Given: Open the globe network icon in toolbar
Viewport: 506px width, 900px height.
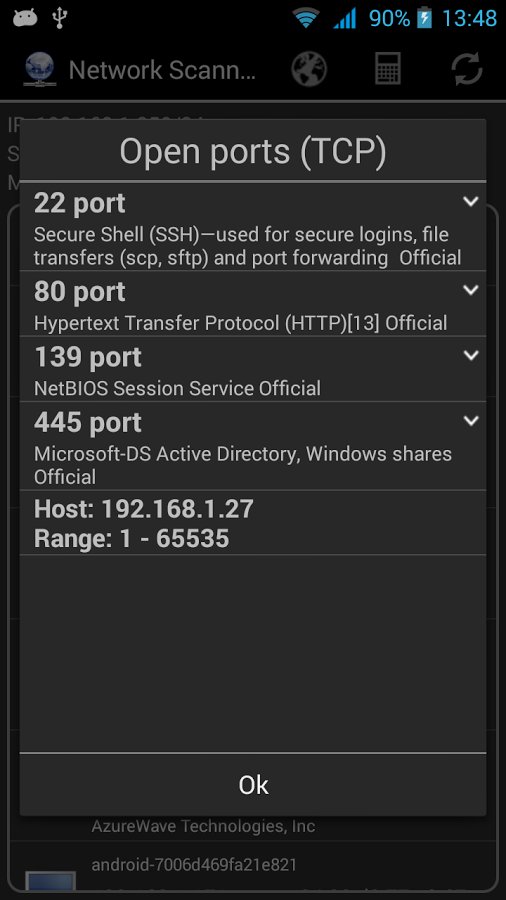Looking at the screenshot, I should point(309,69).
